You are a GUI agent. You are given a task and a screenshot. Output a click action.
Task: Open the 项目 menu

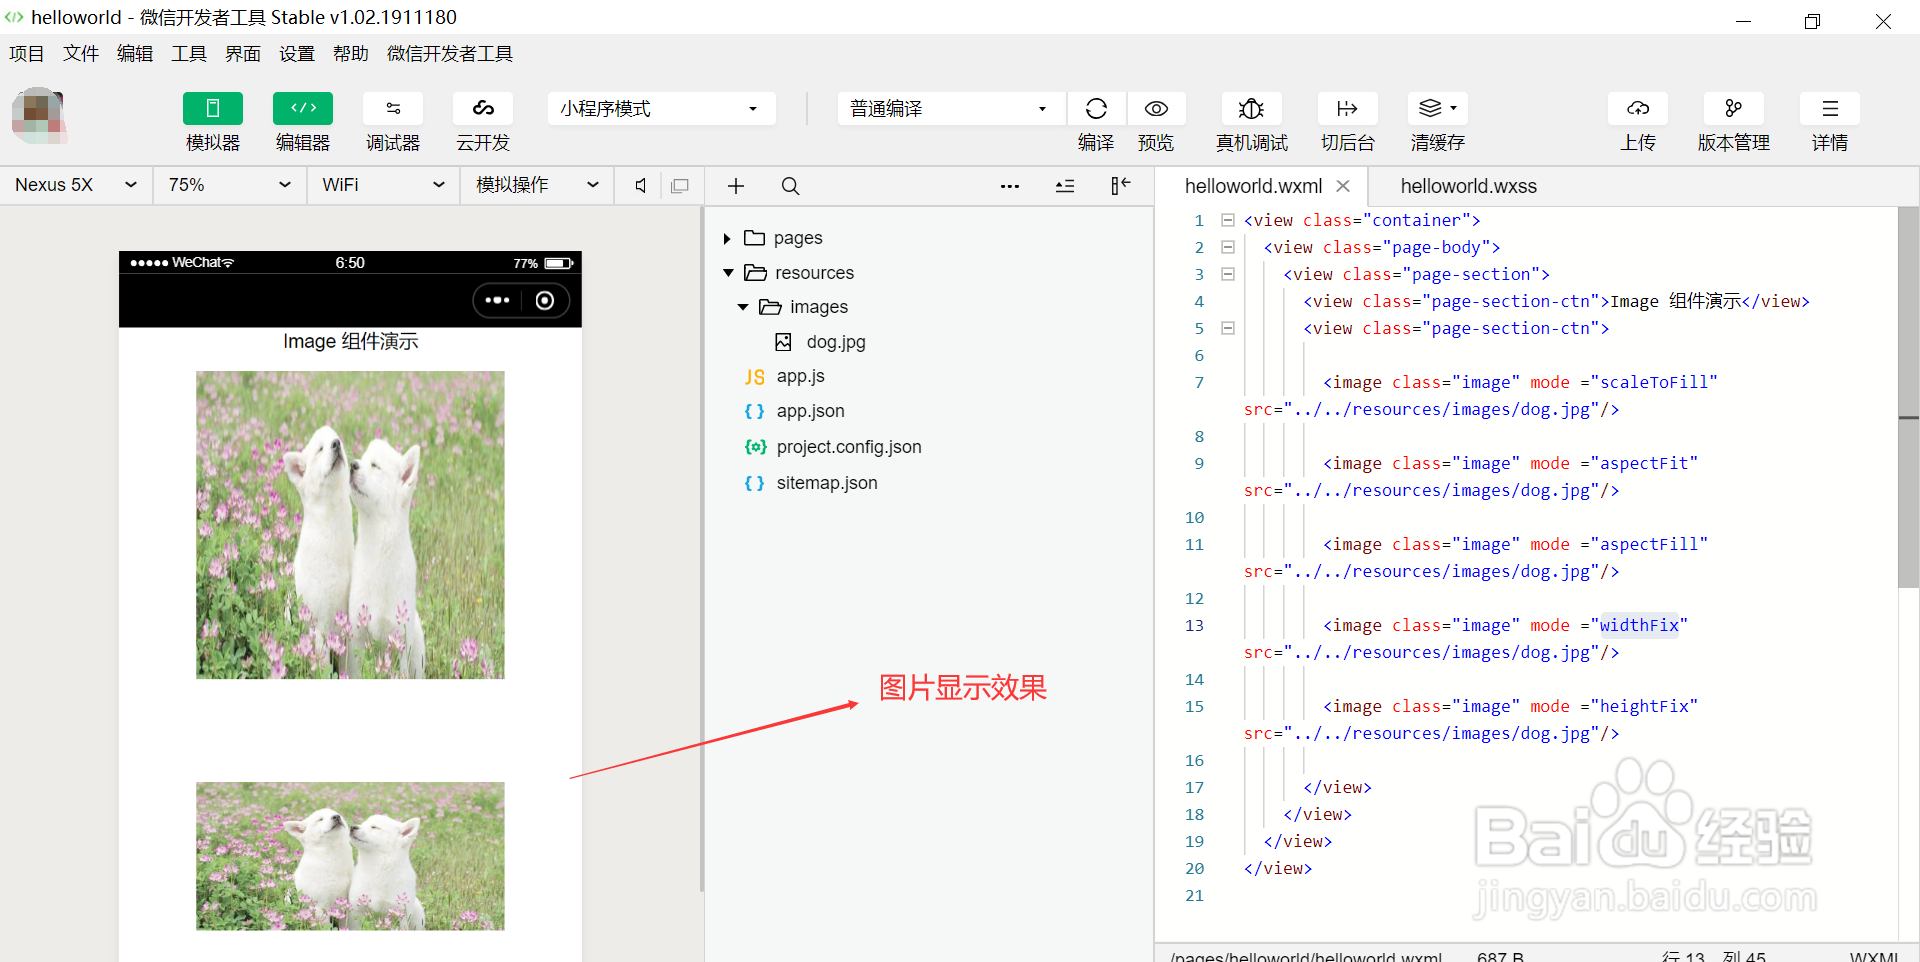tap(27, 54)
